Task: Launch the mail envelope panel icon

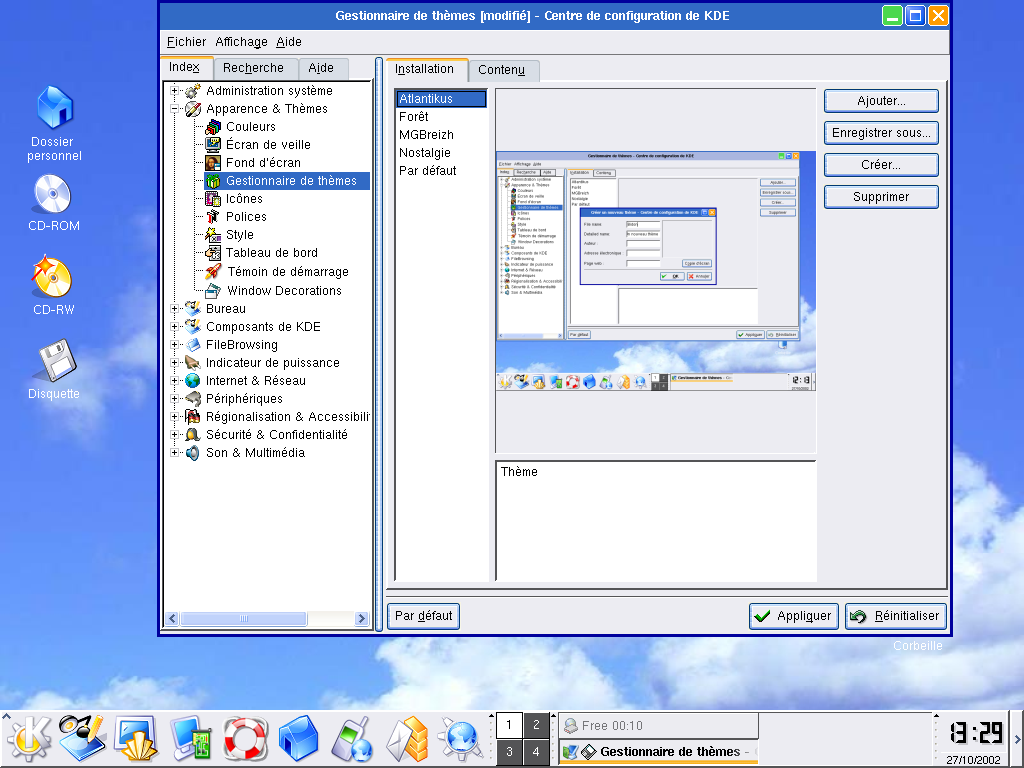Action: pos(408,739)
